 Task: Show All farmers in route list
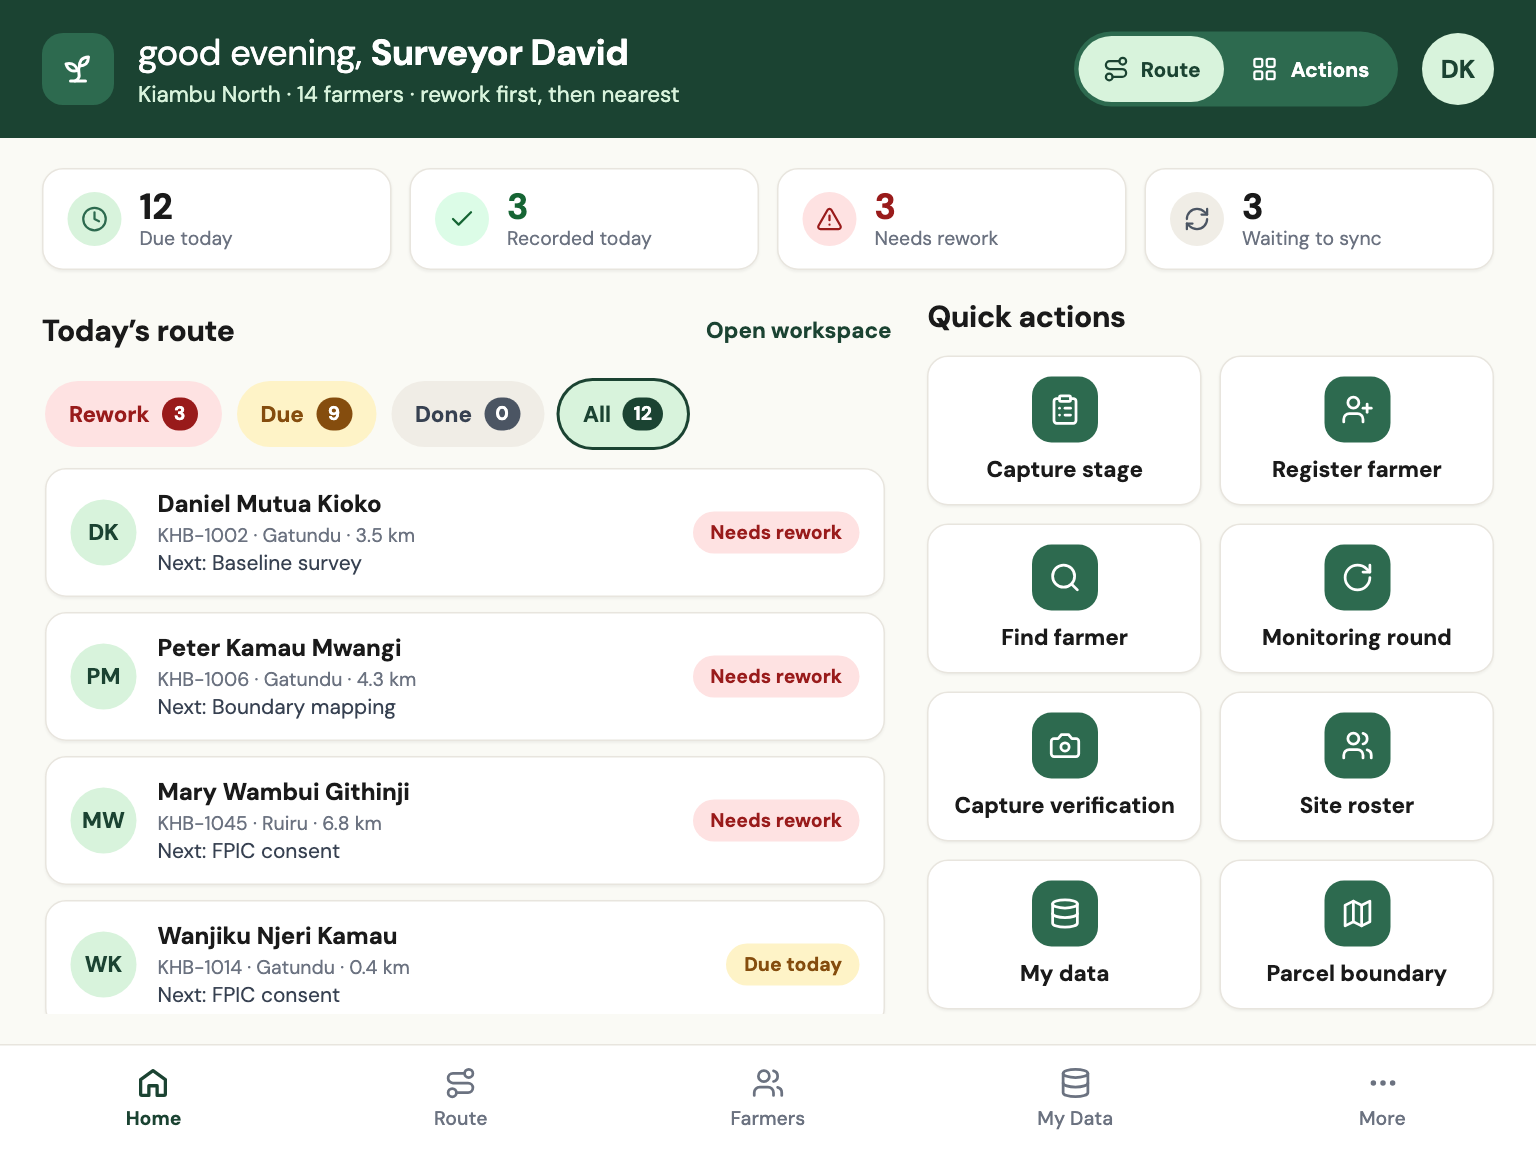pos(623,414)
